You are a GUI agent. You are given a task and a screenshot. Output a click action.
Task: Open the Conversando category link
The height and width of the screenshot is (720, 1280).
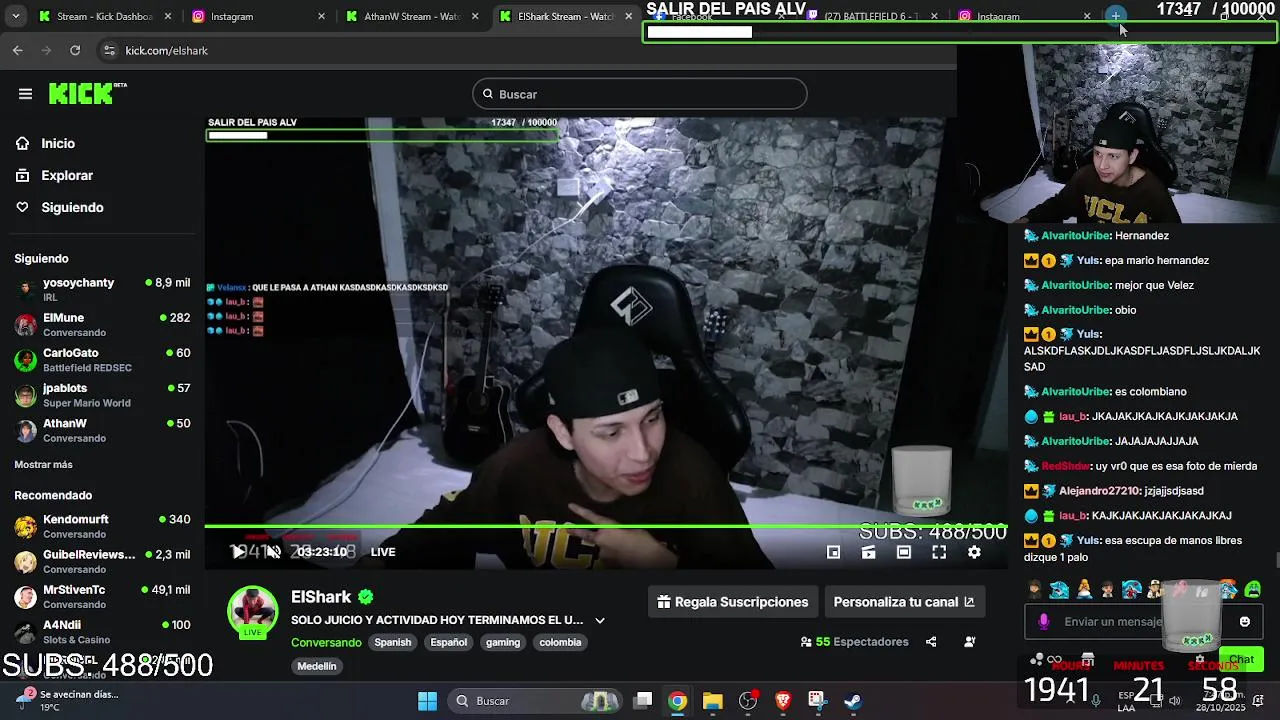(x=326, y=642)
